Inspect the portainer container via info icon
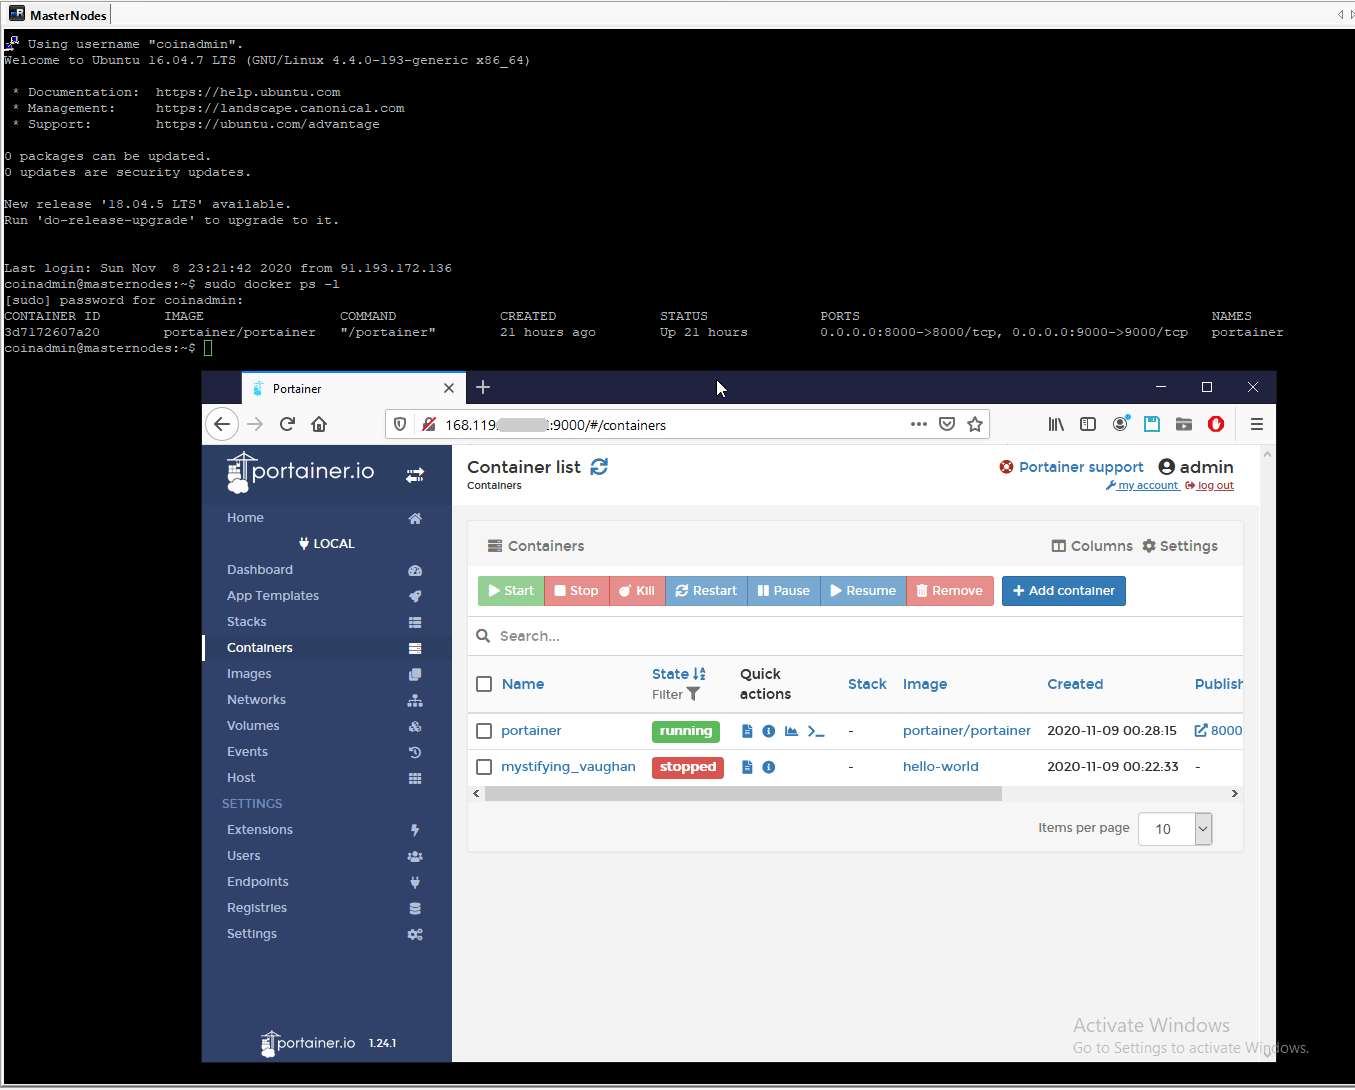This screenshot has height=1090, width=1355. pos(769,731)
